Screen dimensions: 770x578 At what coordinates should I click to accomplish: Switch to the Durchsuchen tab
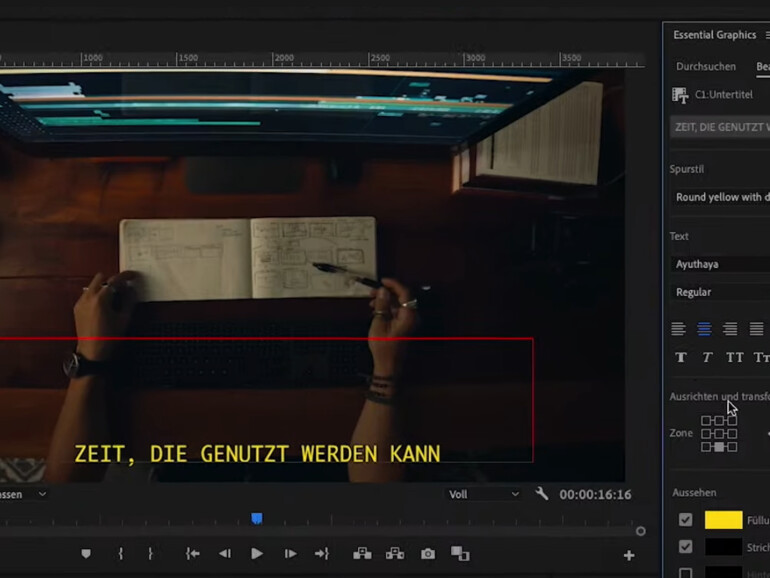click(706, 66)
